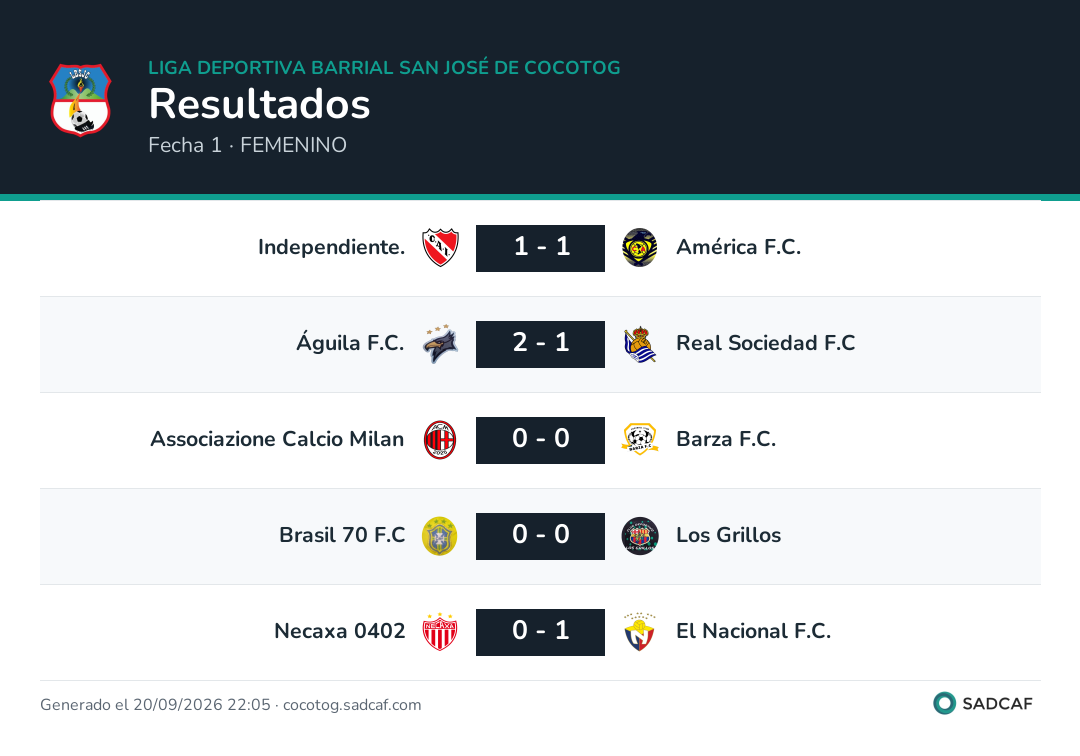Click the Resultados heading
The width and height of the screenshot is (1080, 756).
coord(260,104)
